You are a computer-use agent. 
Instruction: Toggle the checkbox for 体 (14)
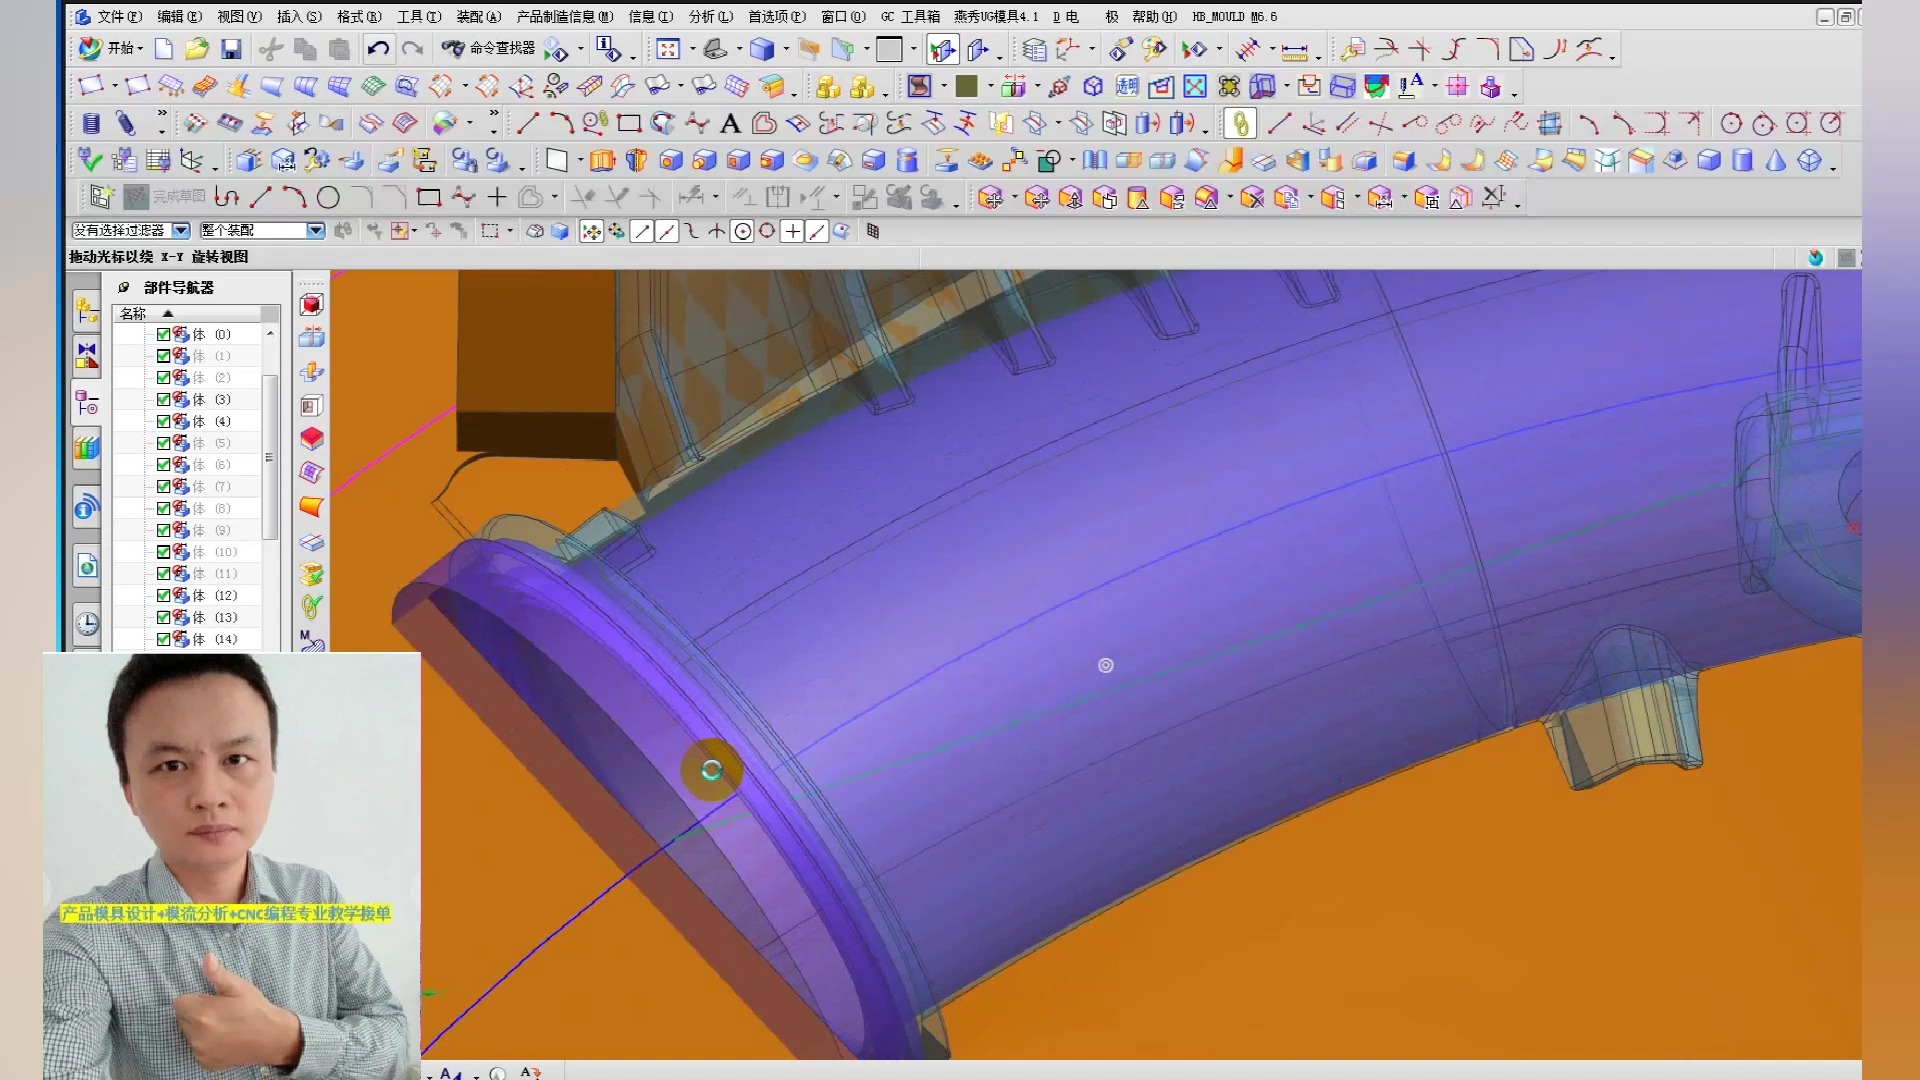click(x=163, y=639)
